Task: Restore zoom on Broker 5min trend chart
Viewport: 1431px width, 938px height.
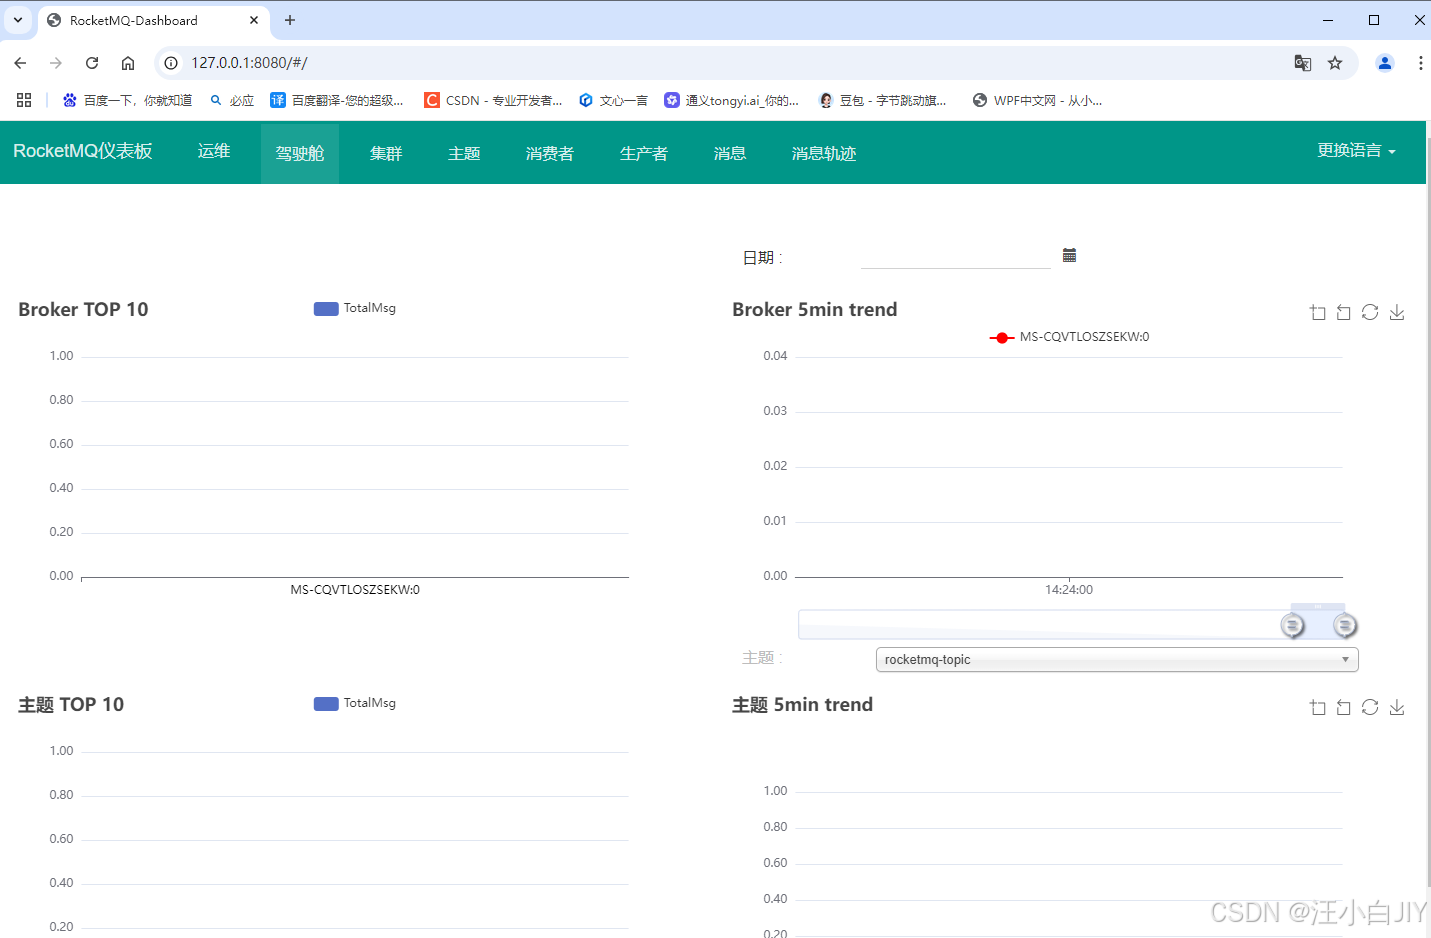Action: 1343,312
